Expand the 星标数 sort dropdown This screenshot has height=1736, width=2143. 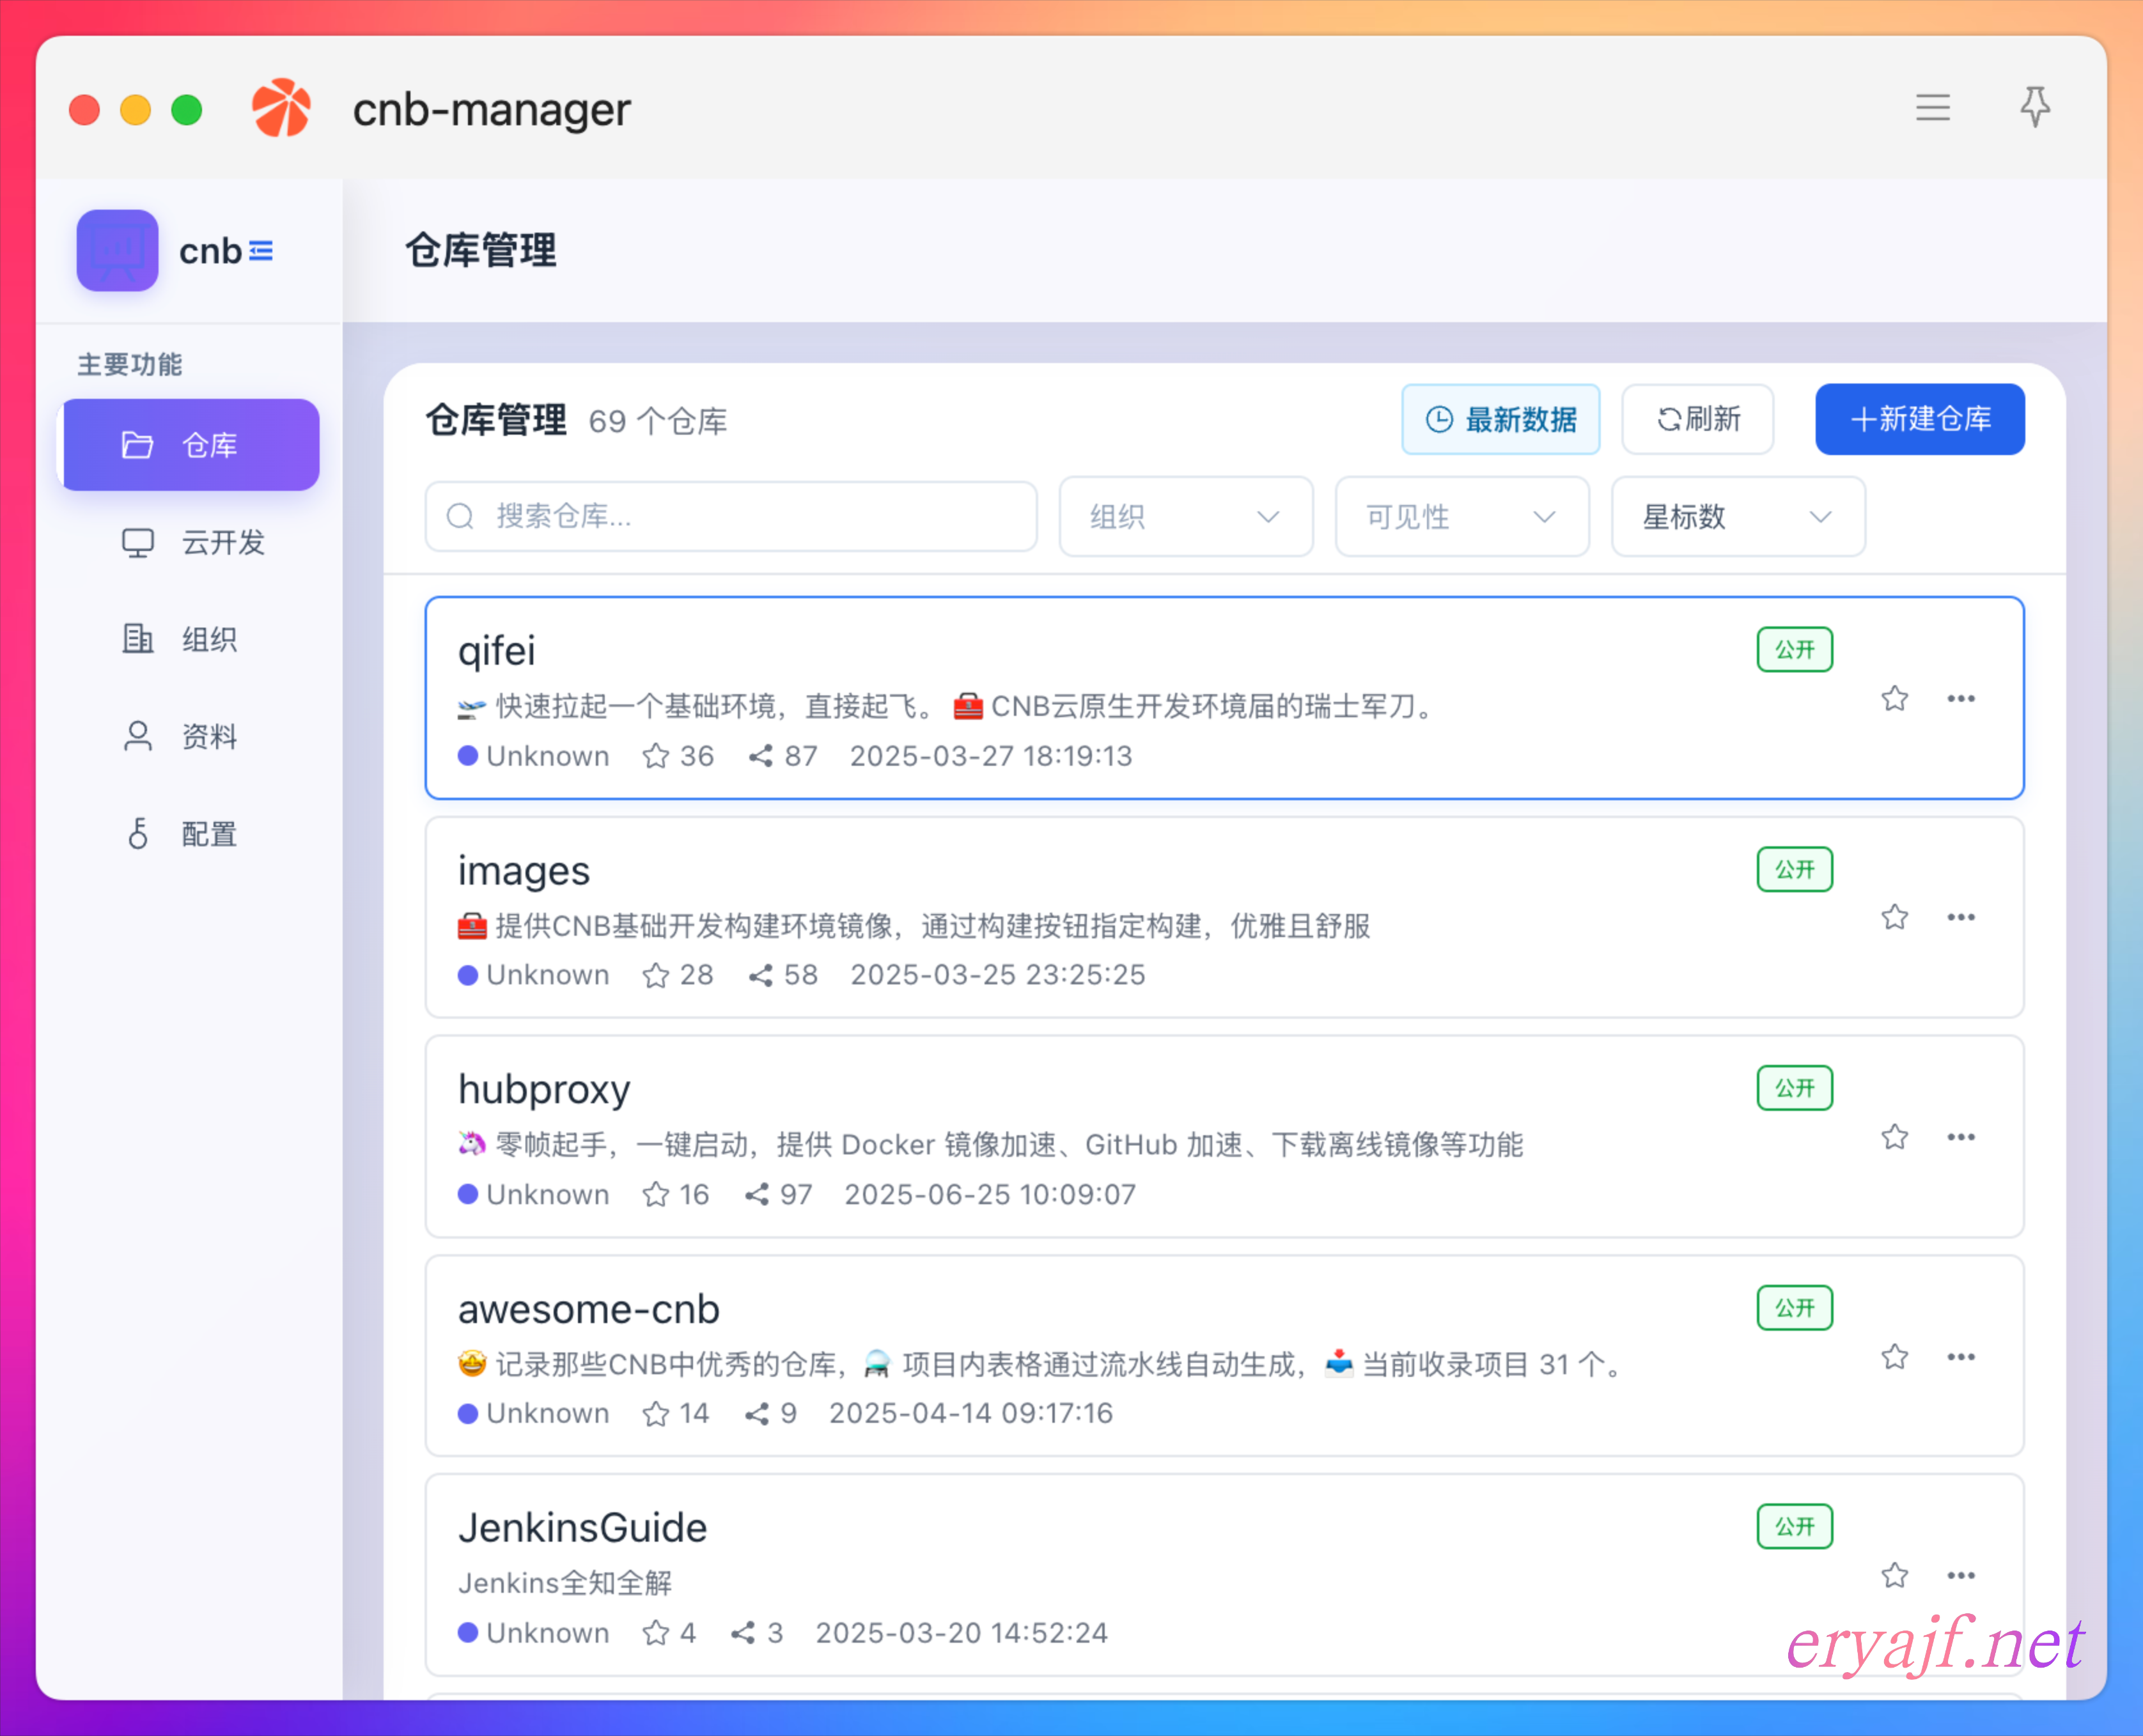[x=1737, y=517]
